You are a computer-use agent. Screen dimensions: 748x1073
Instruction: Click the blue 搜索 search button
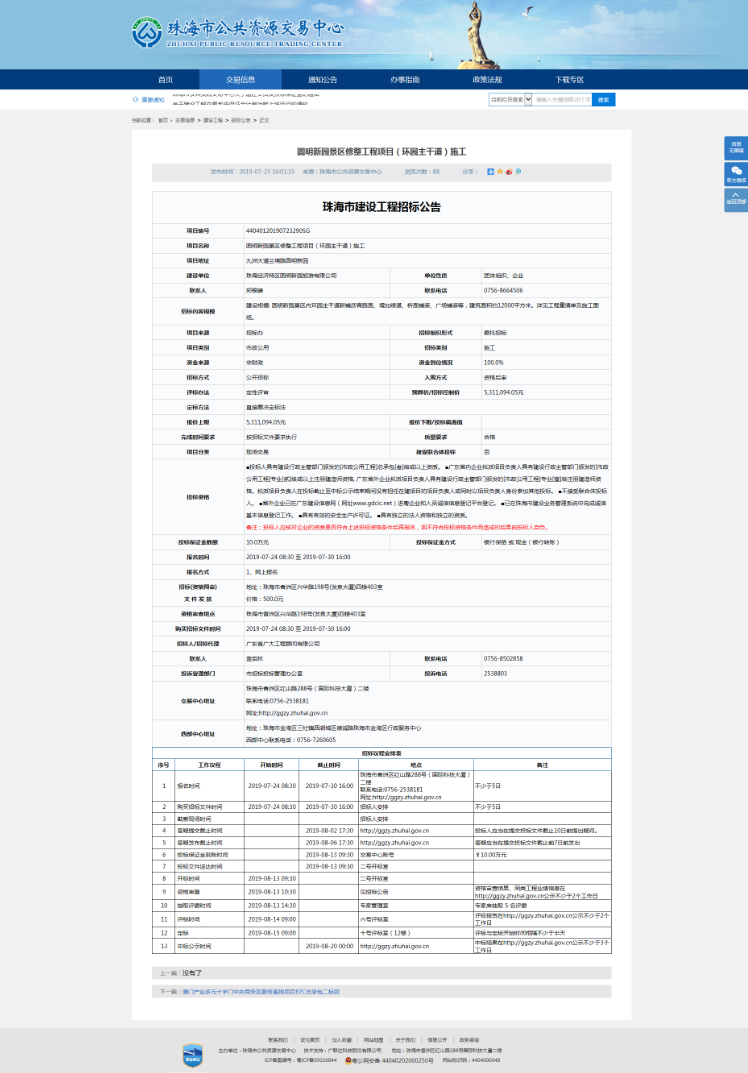(x=604, y=100)
